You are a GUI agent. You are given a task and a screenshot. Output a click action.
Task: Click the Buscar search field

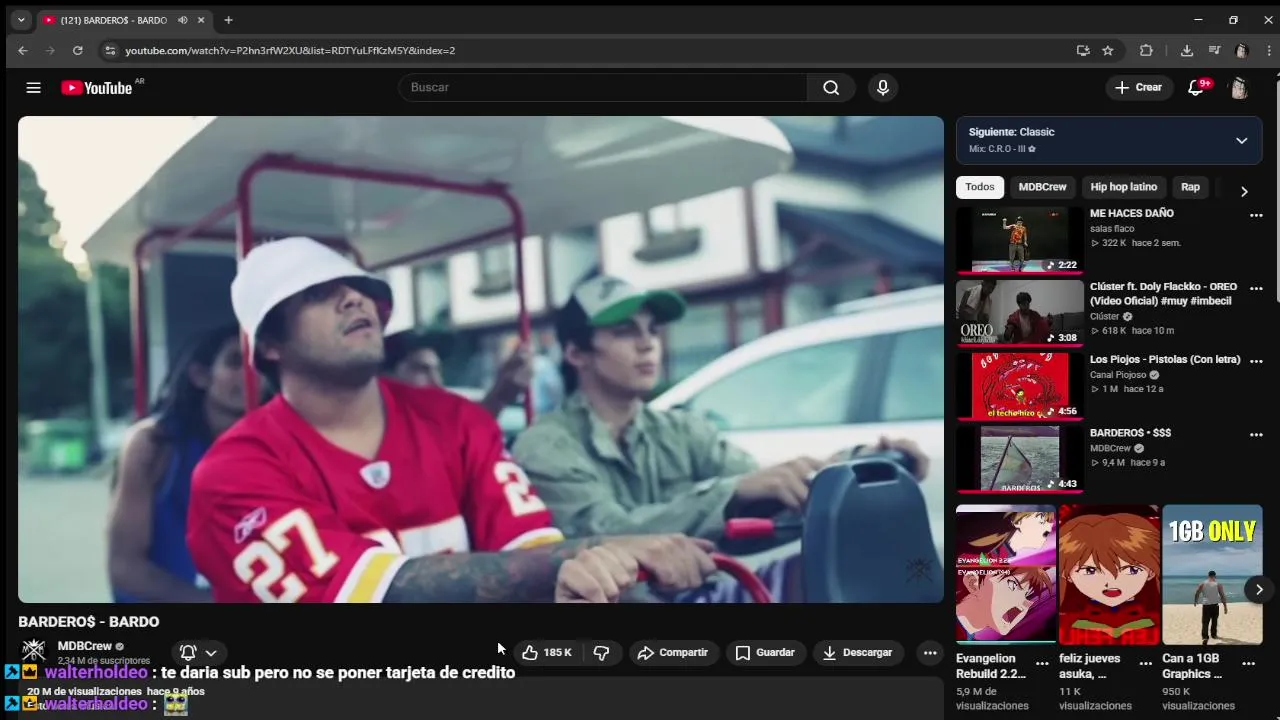coord(603,88)
